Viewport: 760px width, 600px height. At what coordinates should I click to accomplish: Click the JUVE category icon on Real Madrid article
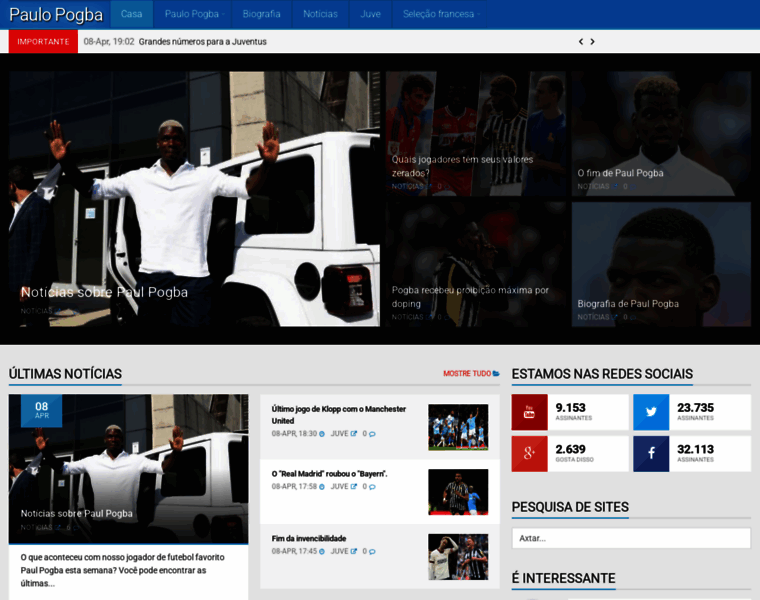[352, 487]
